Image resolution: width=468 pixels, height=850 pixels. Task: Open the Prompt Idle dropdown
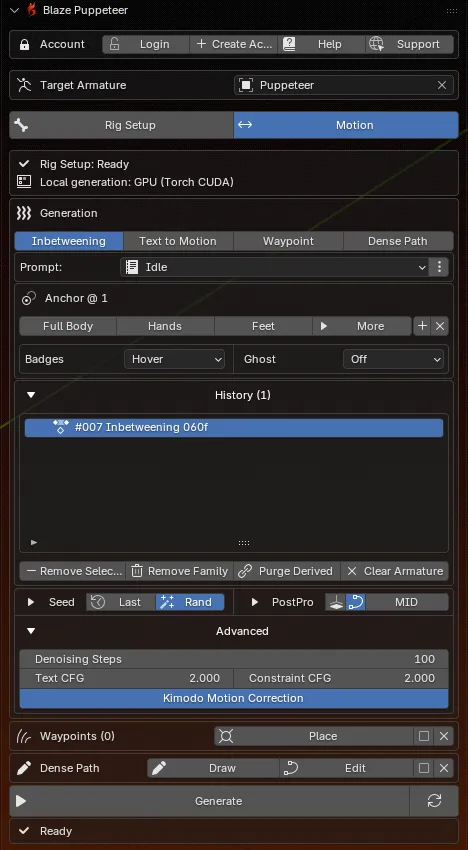pos(274,267)
